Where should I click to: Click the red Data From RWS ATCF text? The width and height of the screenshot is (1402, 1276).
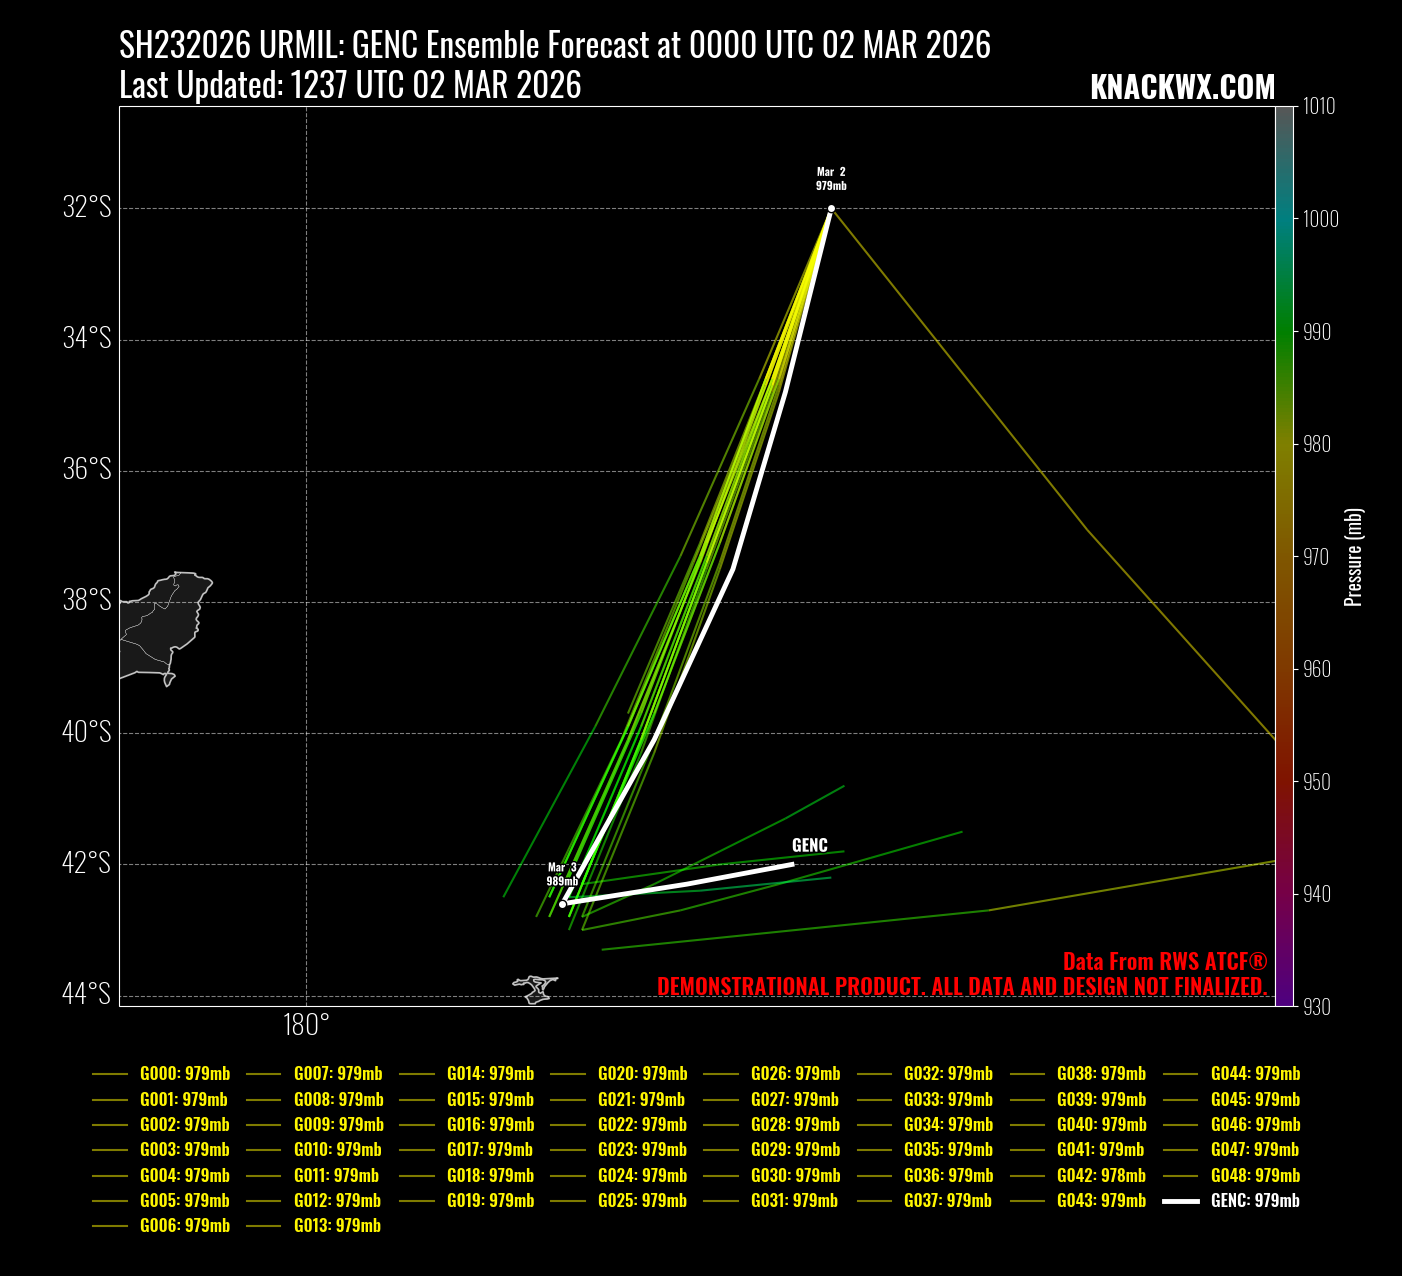point(1164,962)
